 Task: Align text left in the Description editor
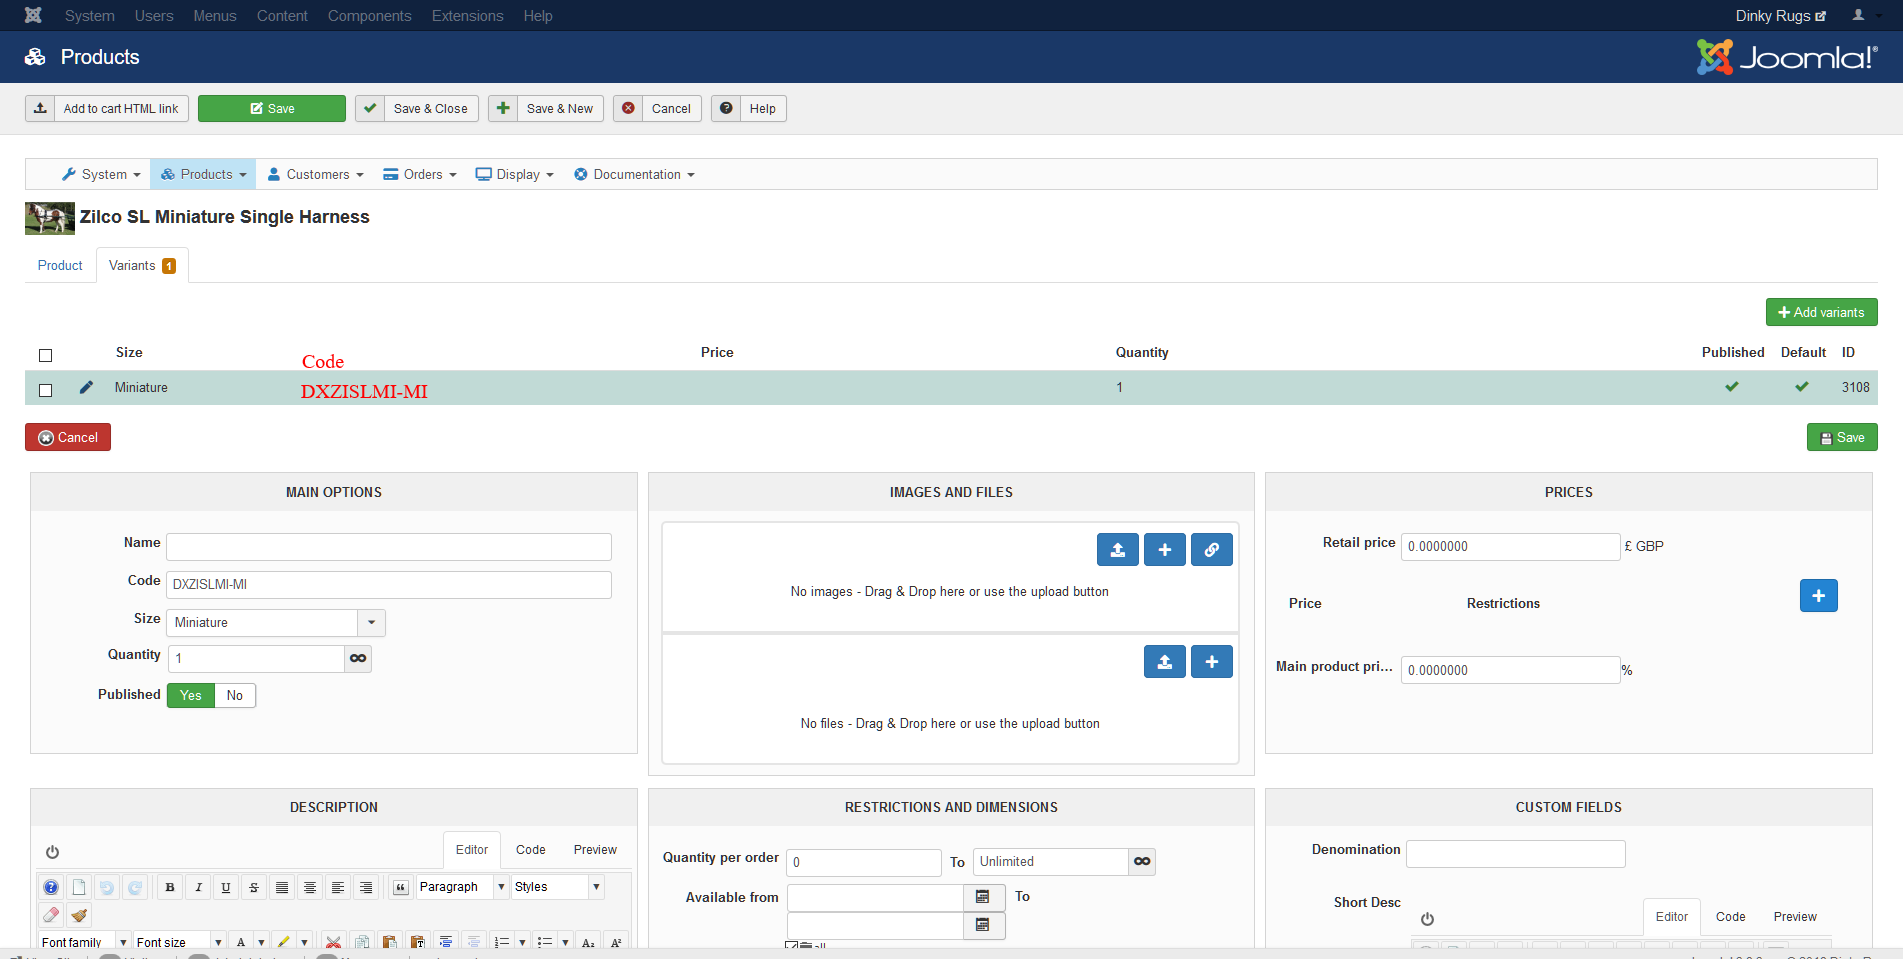point(338,887)
